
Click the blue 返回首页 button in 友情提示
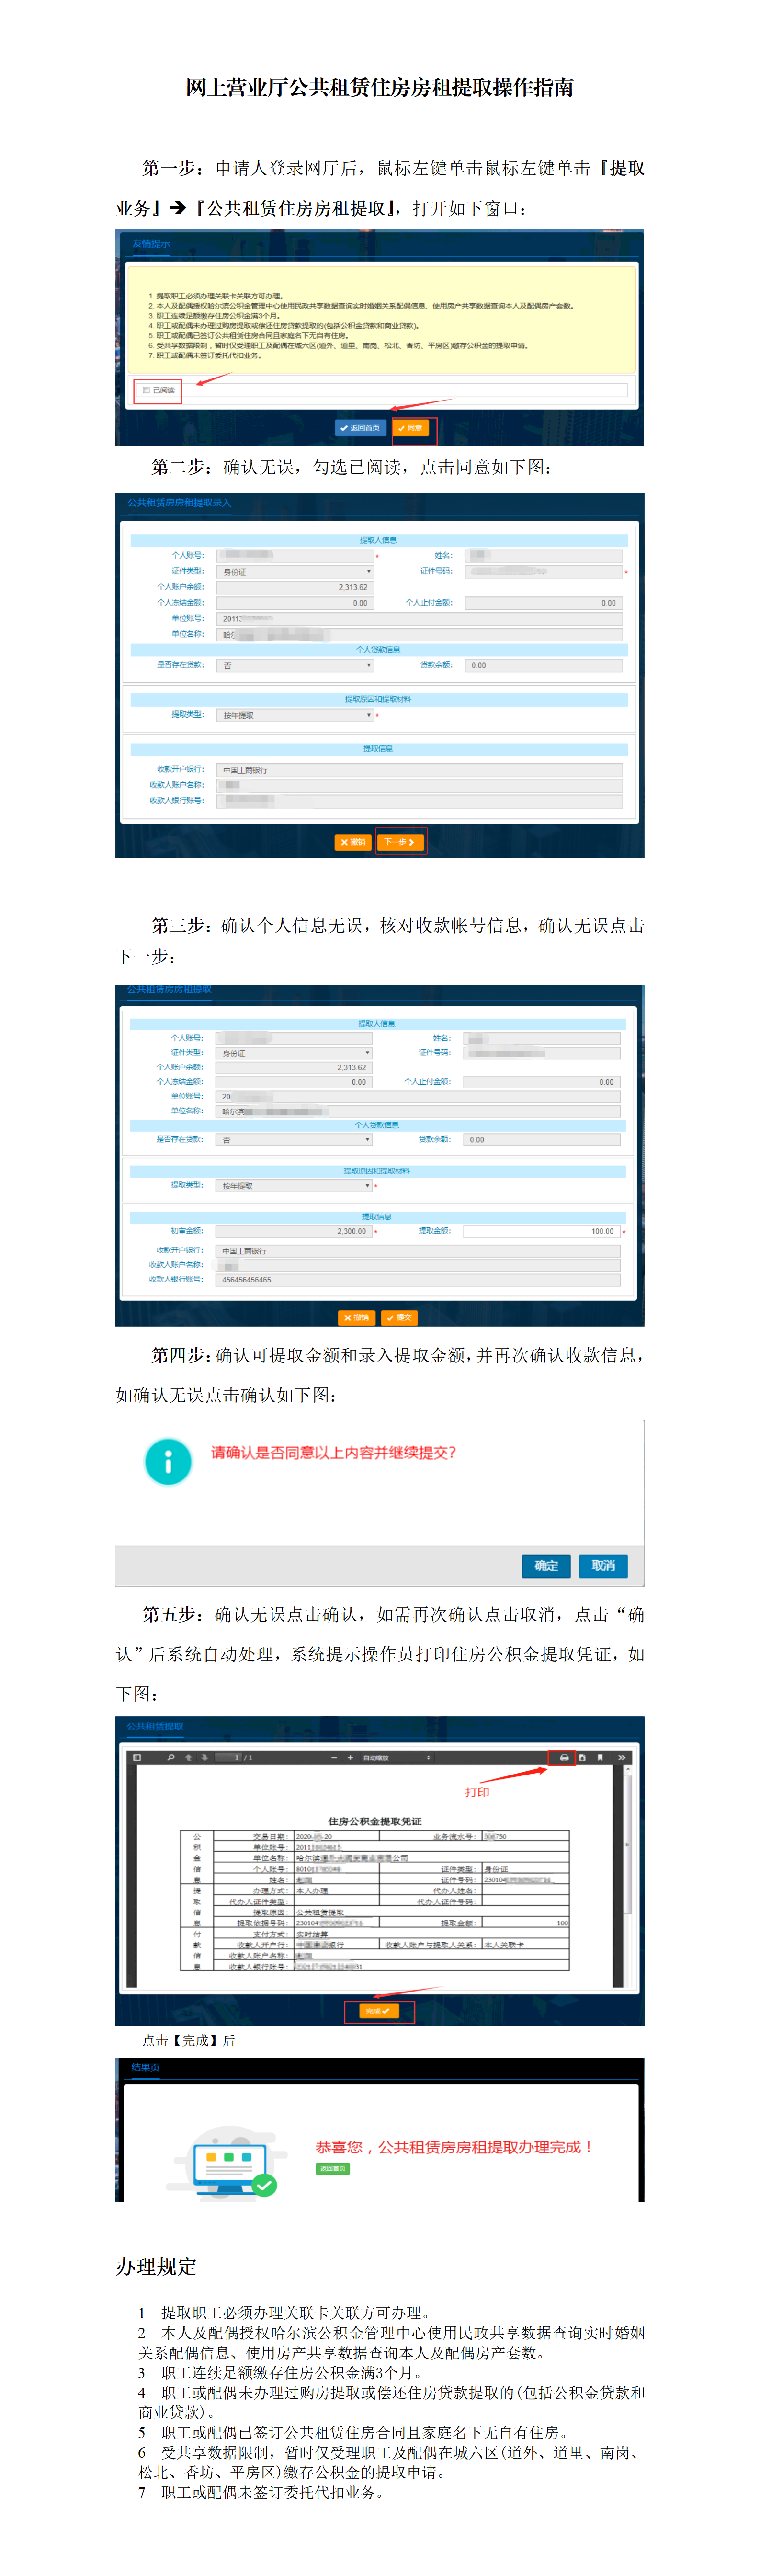(x=360, y=428)
